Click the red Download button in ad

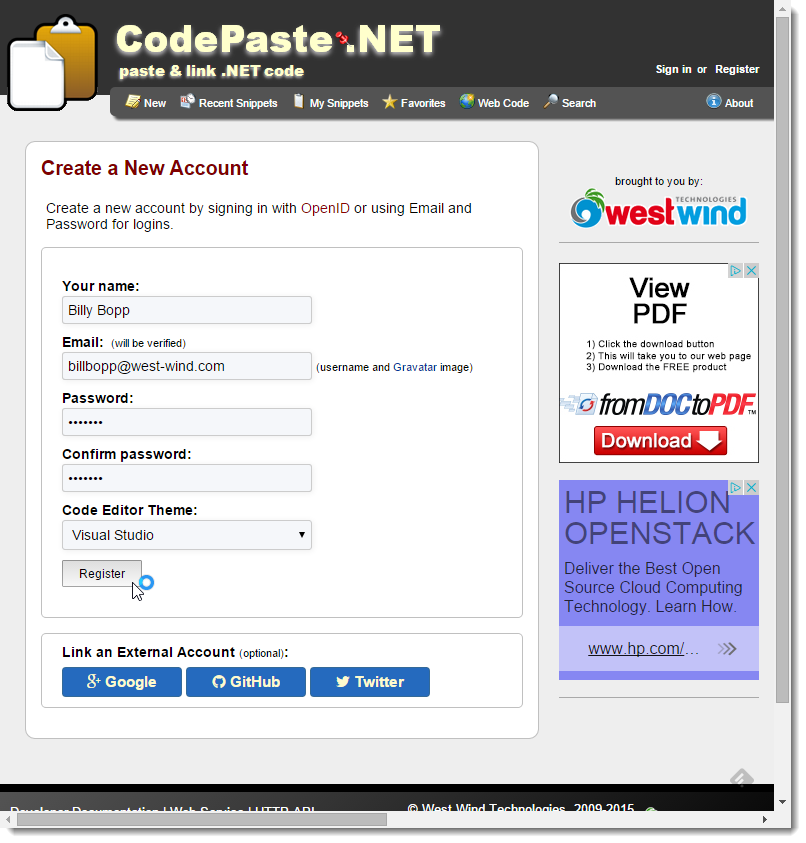tap(661, 441)
